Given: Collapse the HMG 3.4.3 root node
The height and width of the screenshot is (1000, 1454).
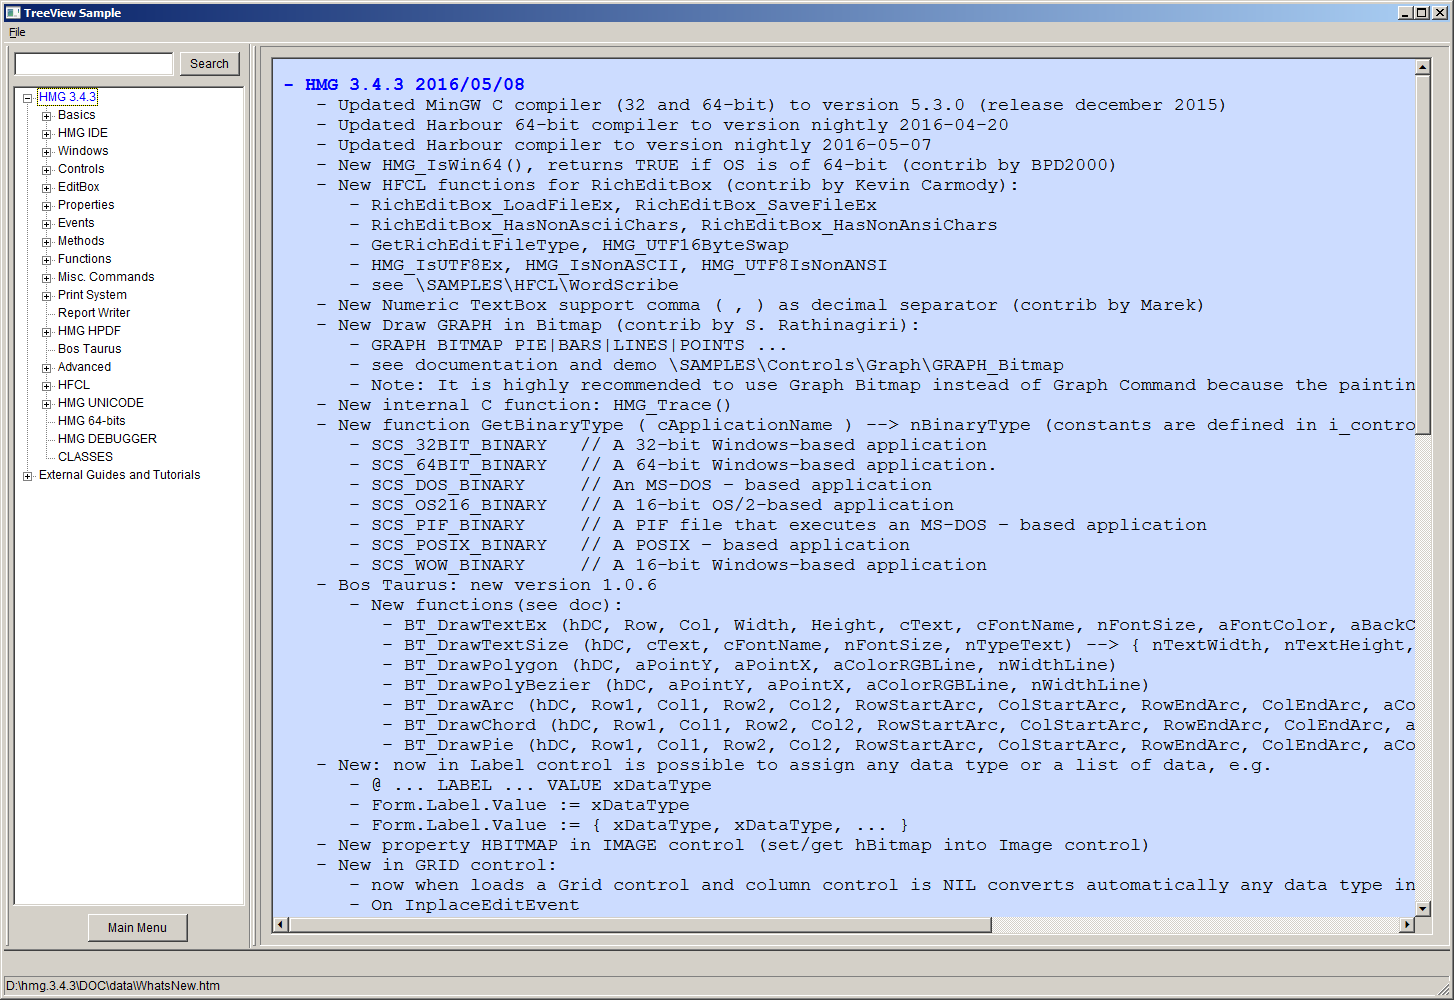Looking at the screenshot, I should click(28, 98).
